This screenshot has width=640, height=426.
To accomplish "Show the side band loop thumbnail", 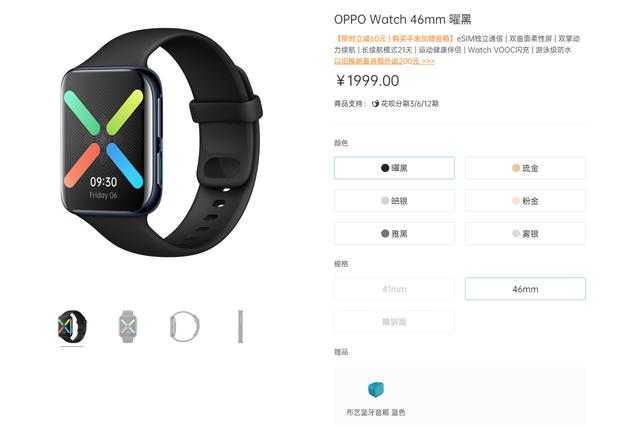I will [x=184, y=326].
